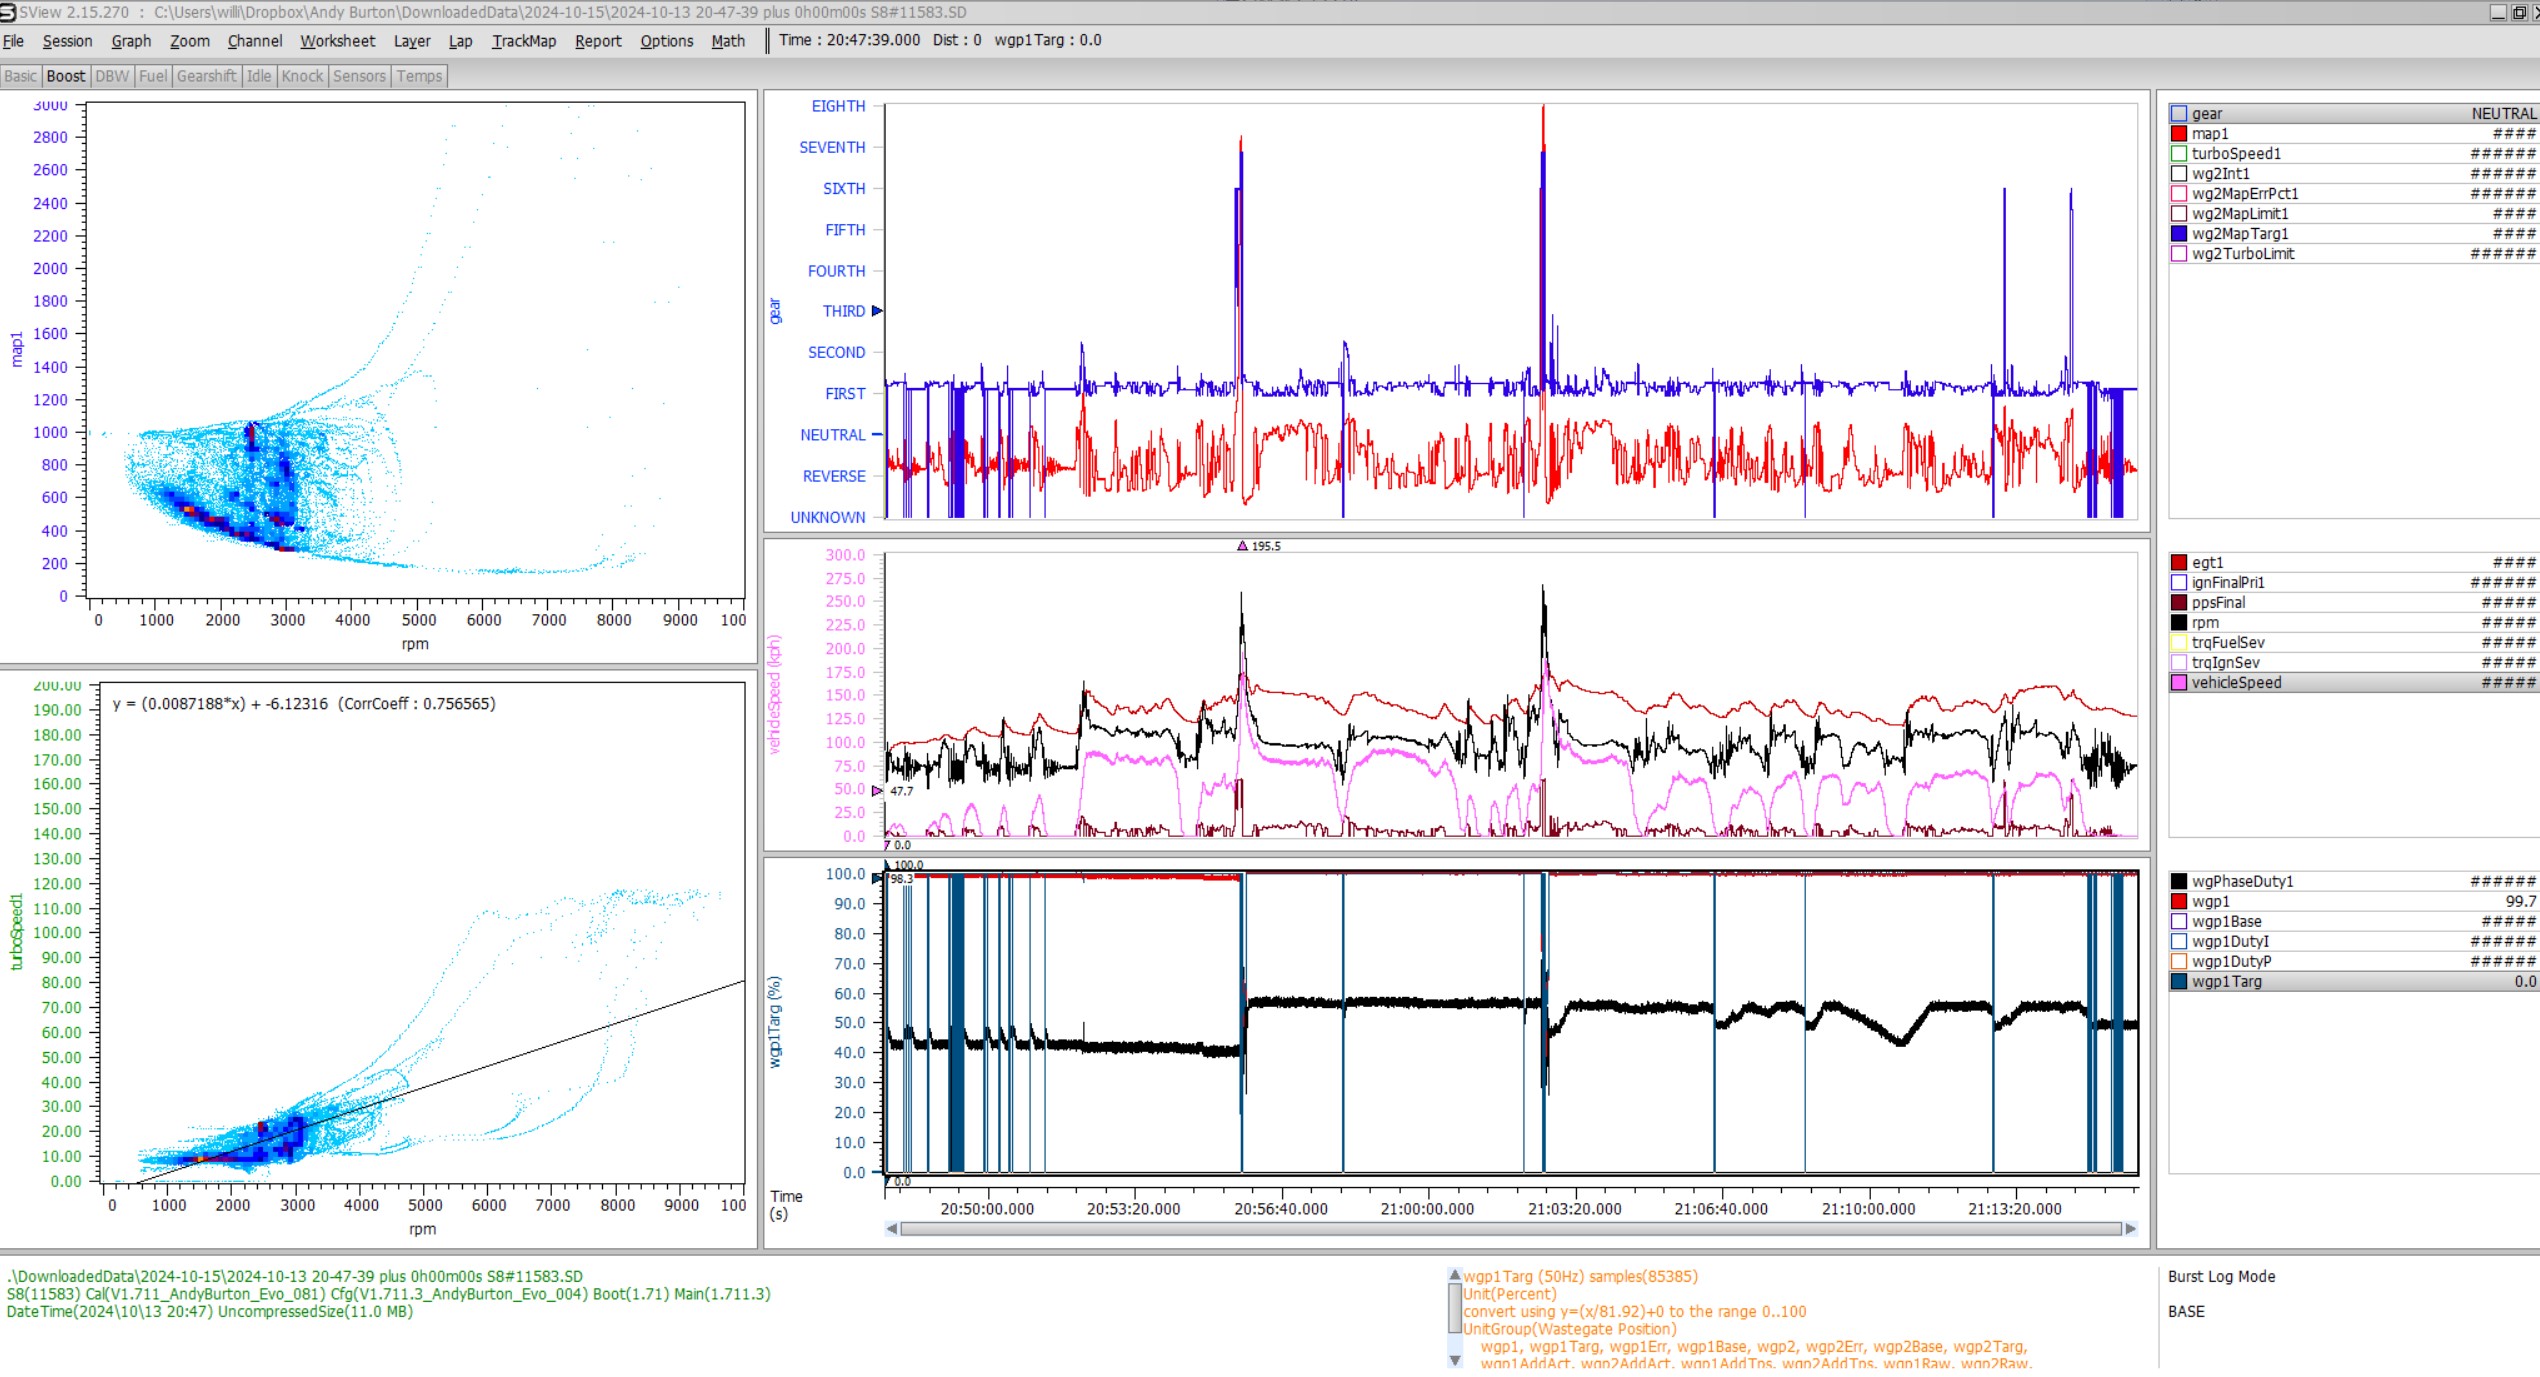Click the SView application logo icon
This screenshot has height=1377, width=2540.
click(8, 12)
